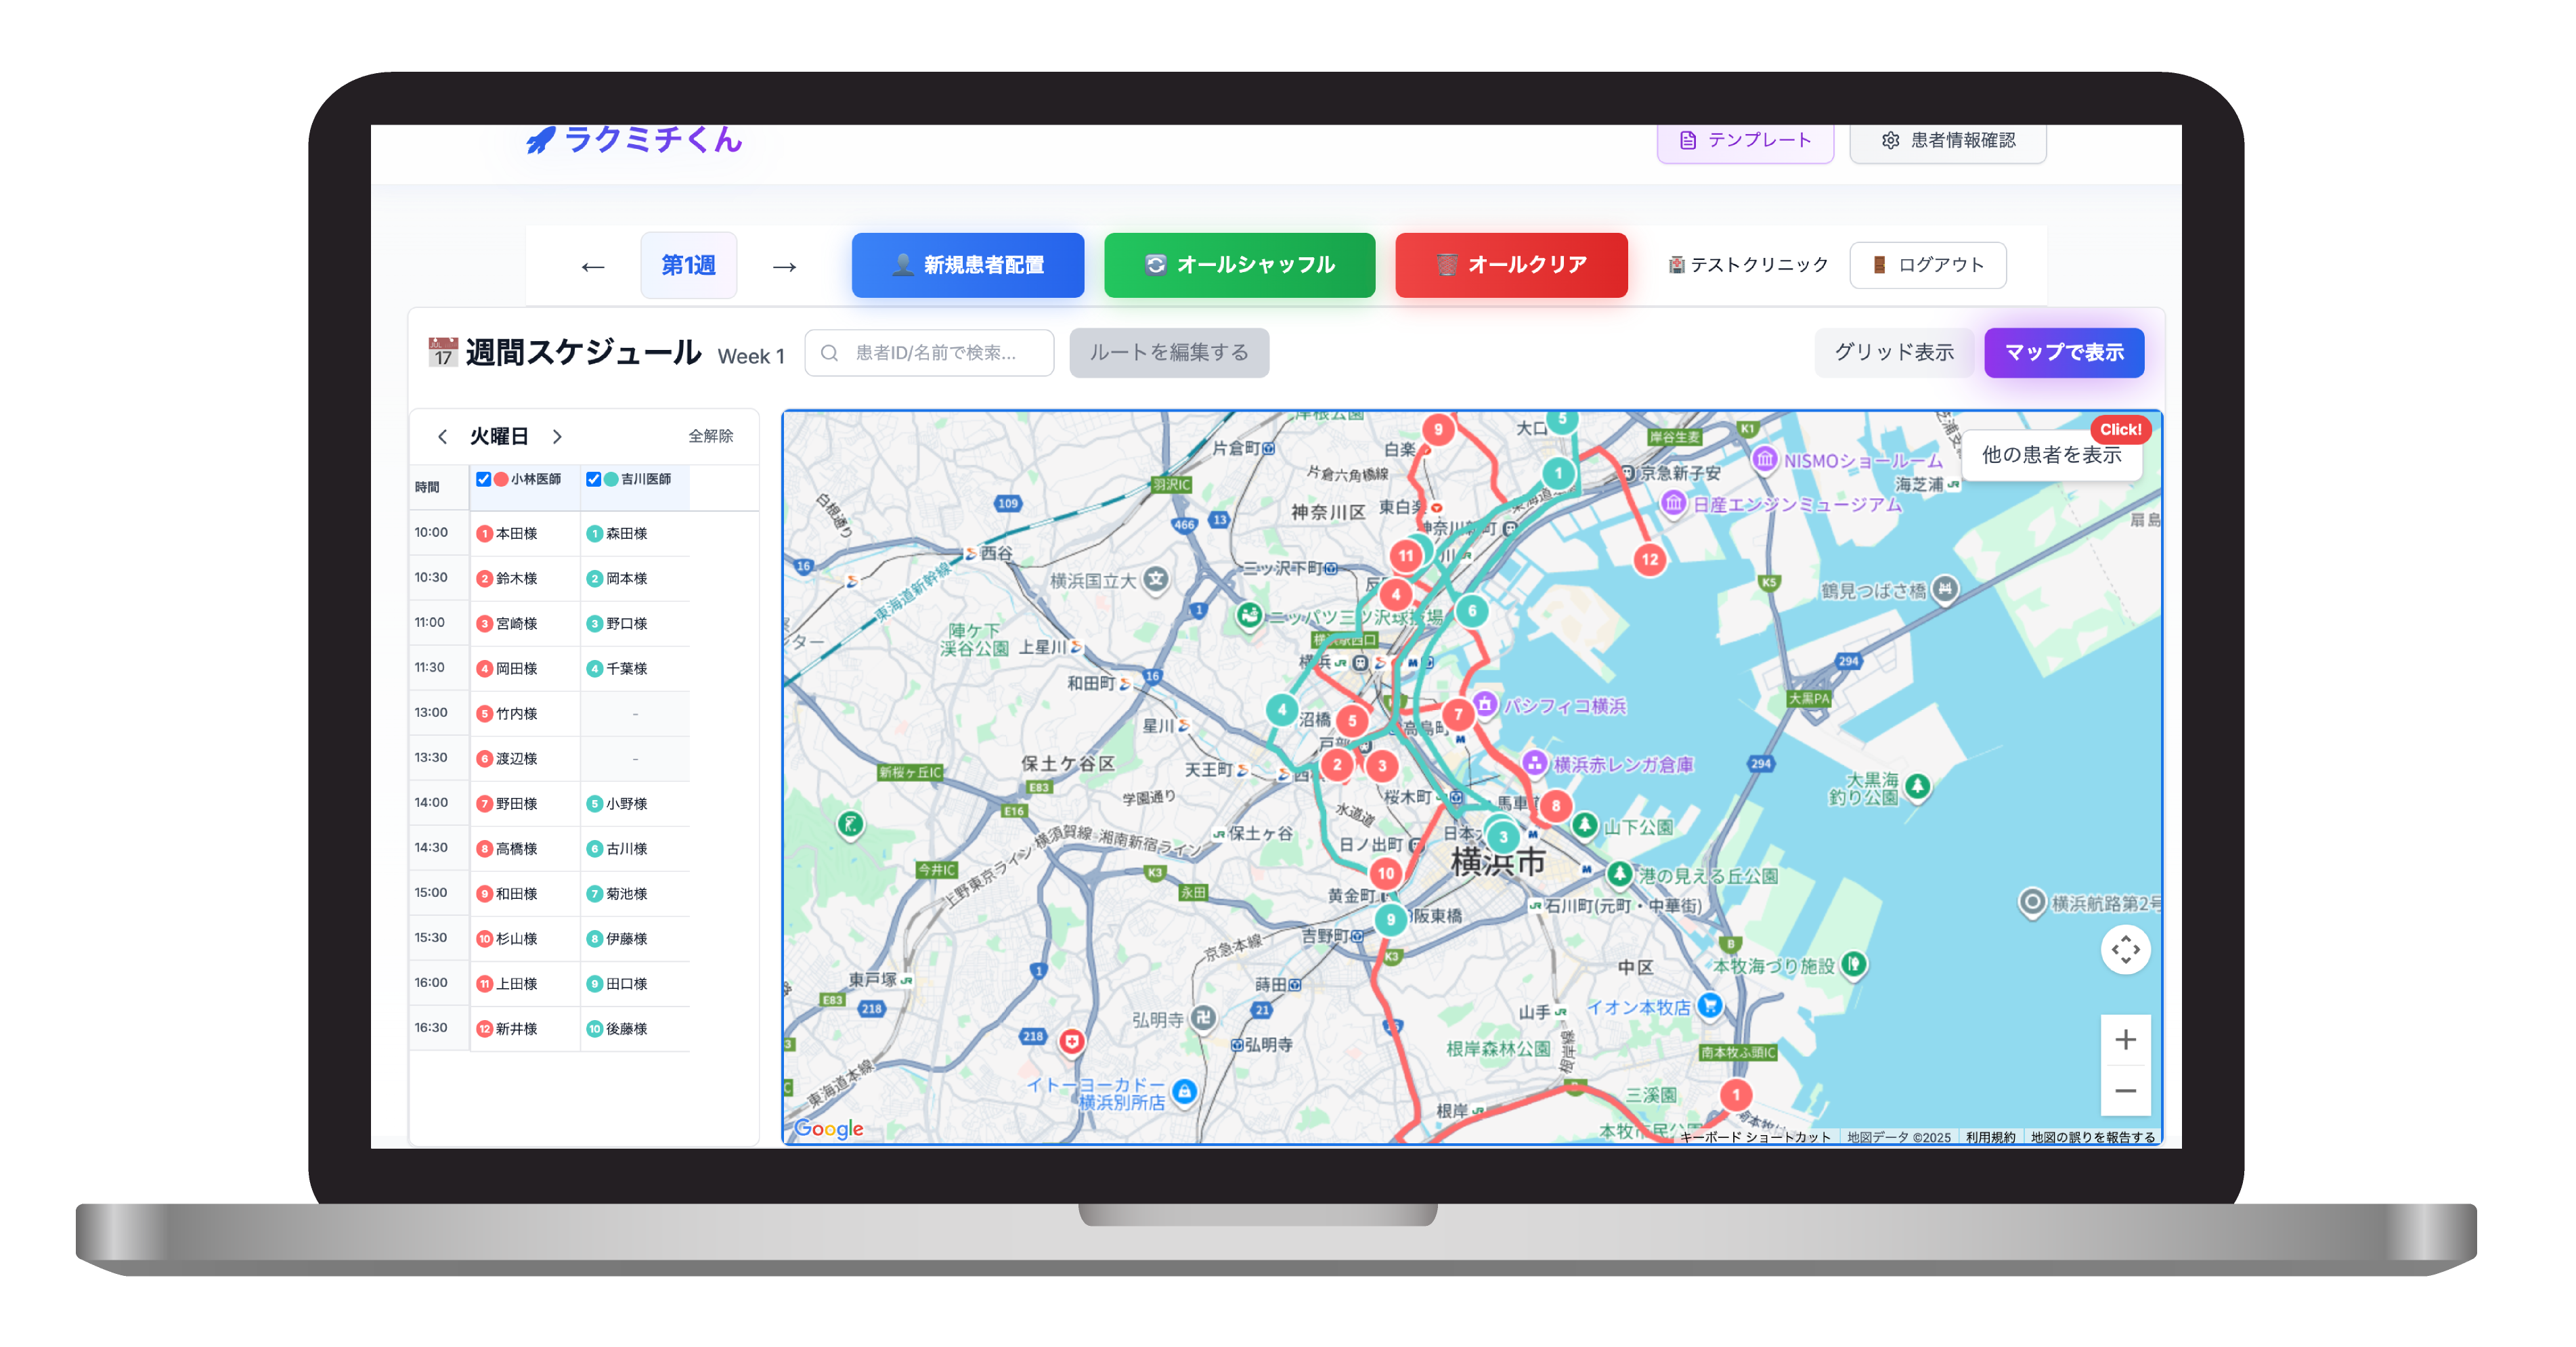2576x1347 pixels.
Task: Go to next day after 火曜日
Action: 558,437
